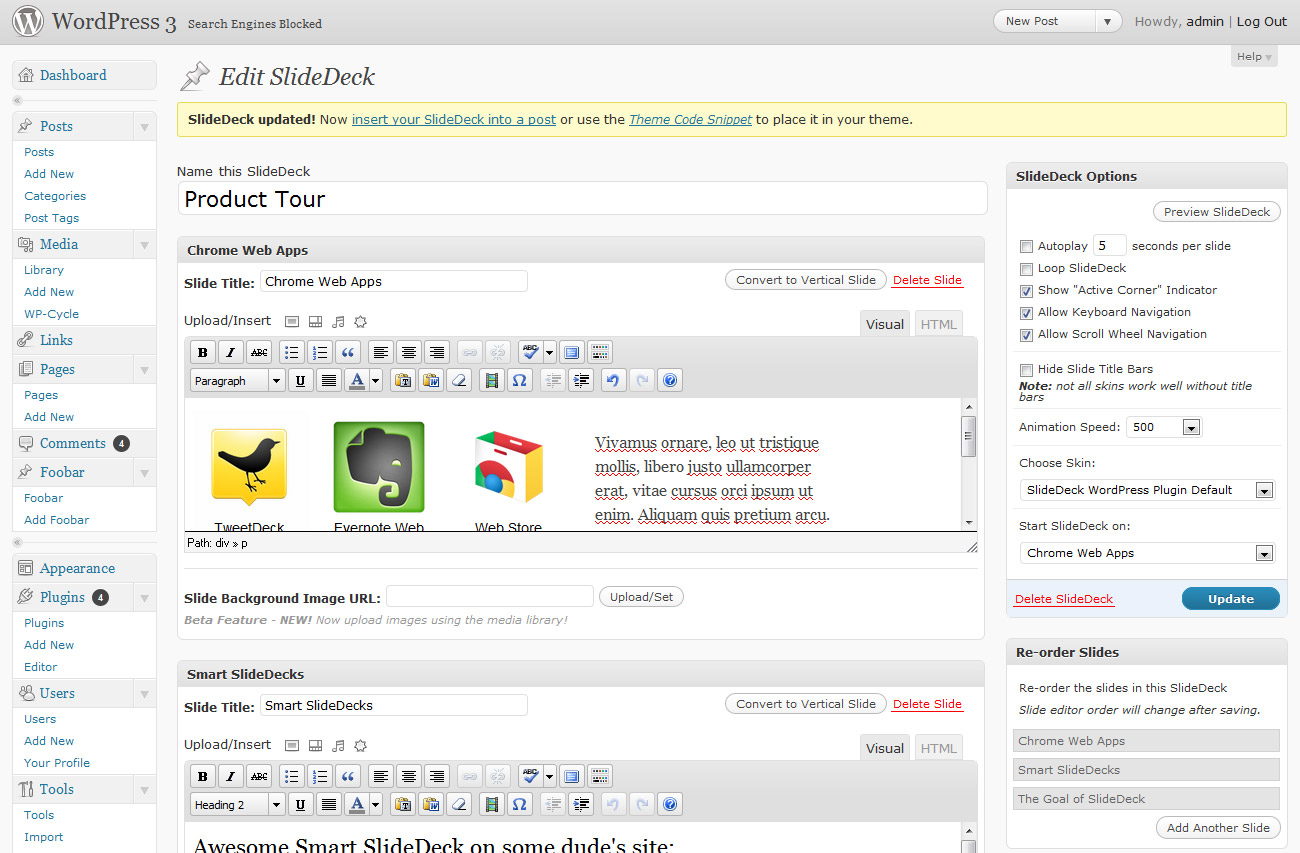Open text color picker arrow in Chrome Web Apps editor

(376, 381)
